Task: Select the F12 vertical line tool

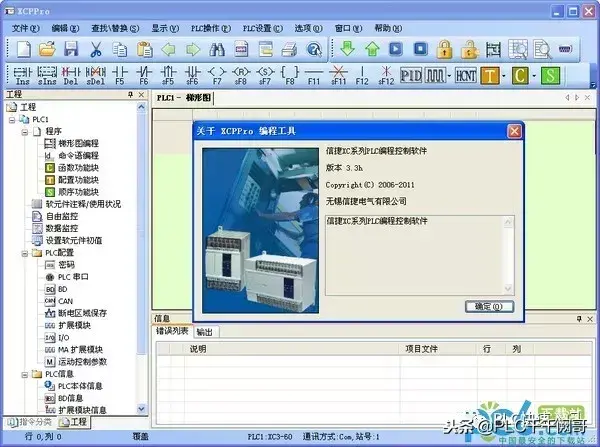Action: 362,76
